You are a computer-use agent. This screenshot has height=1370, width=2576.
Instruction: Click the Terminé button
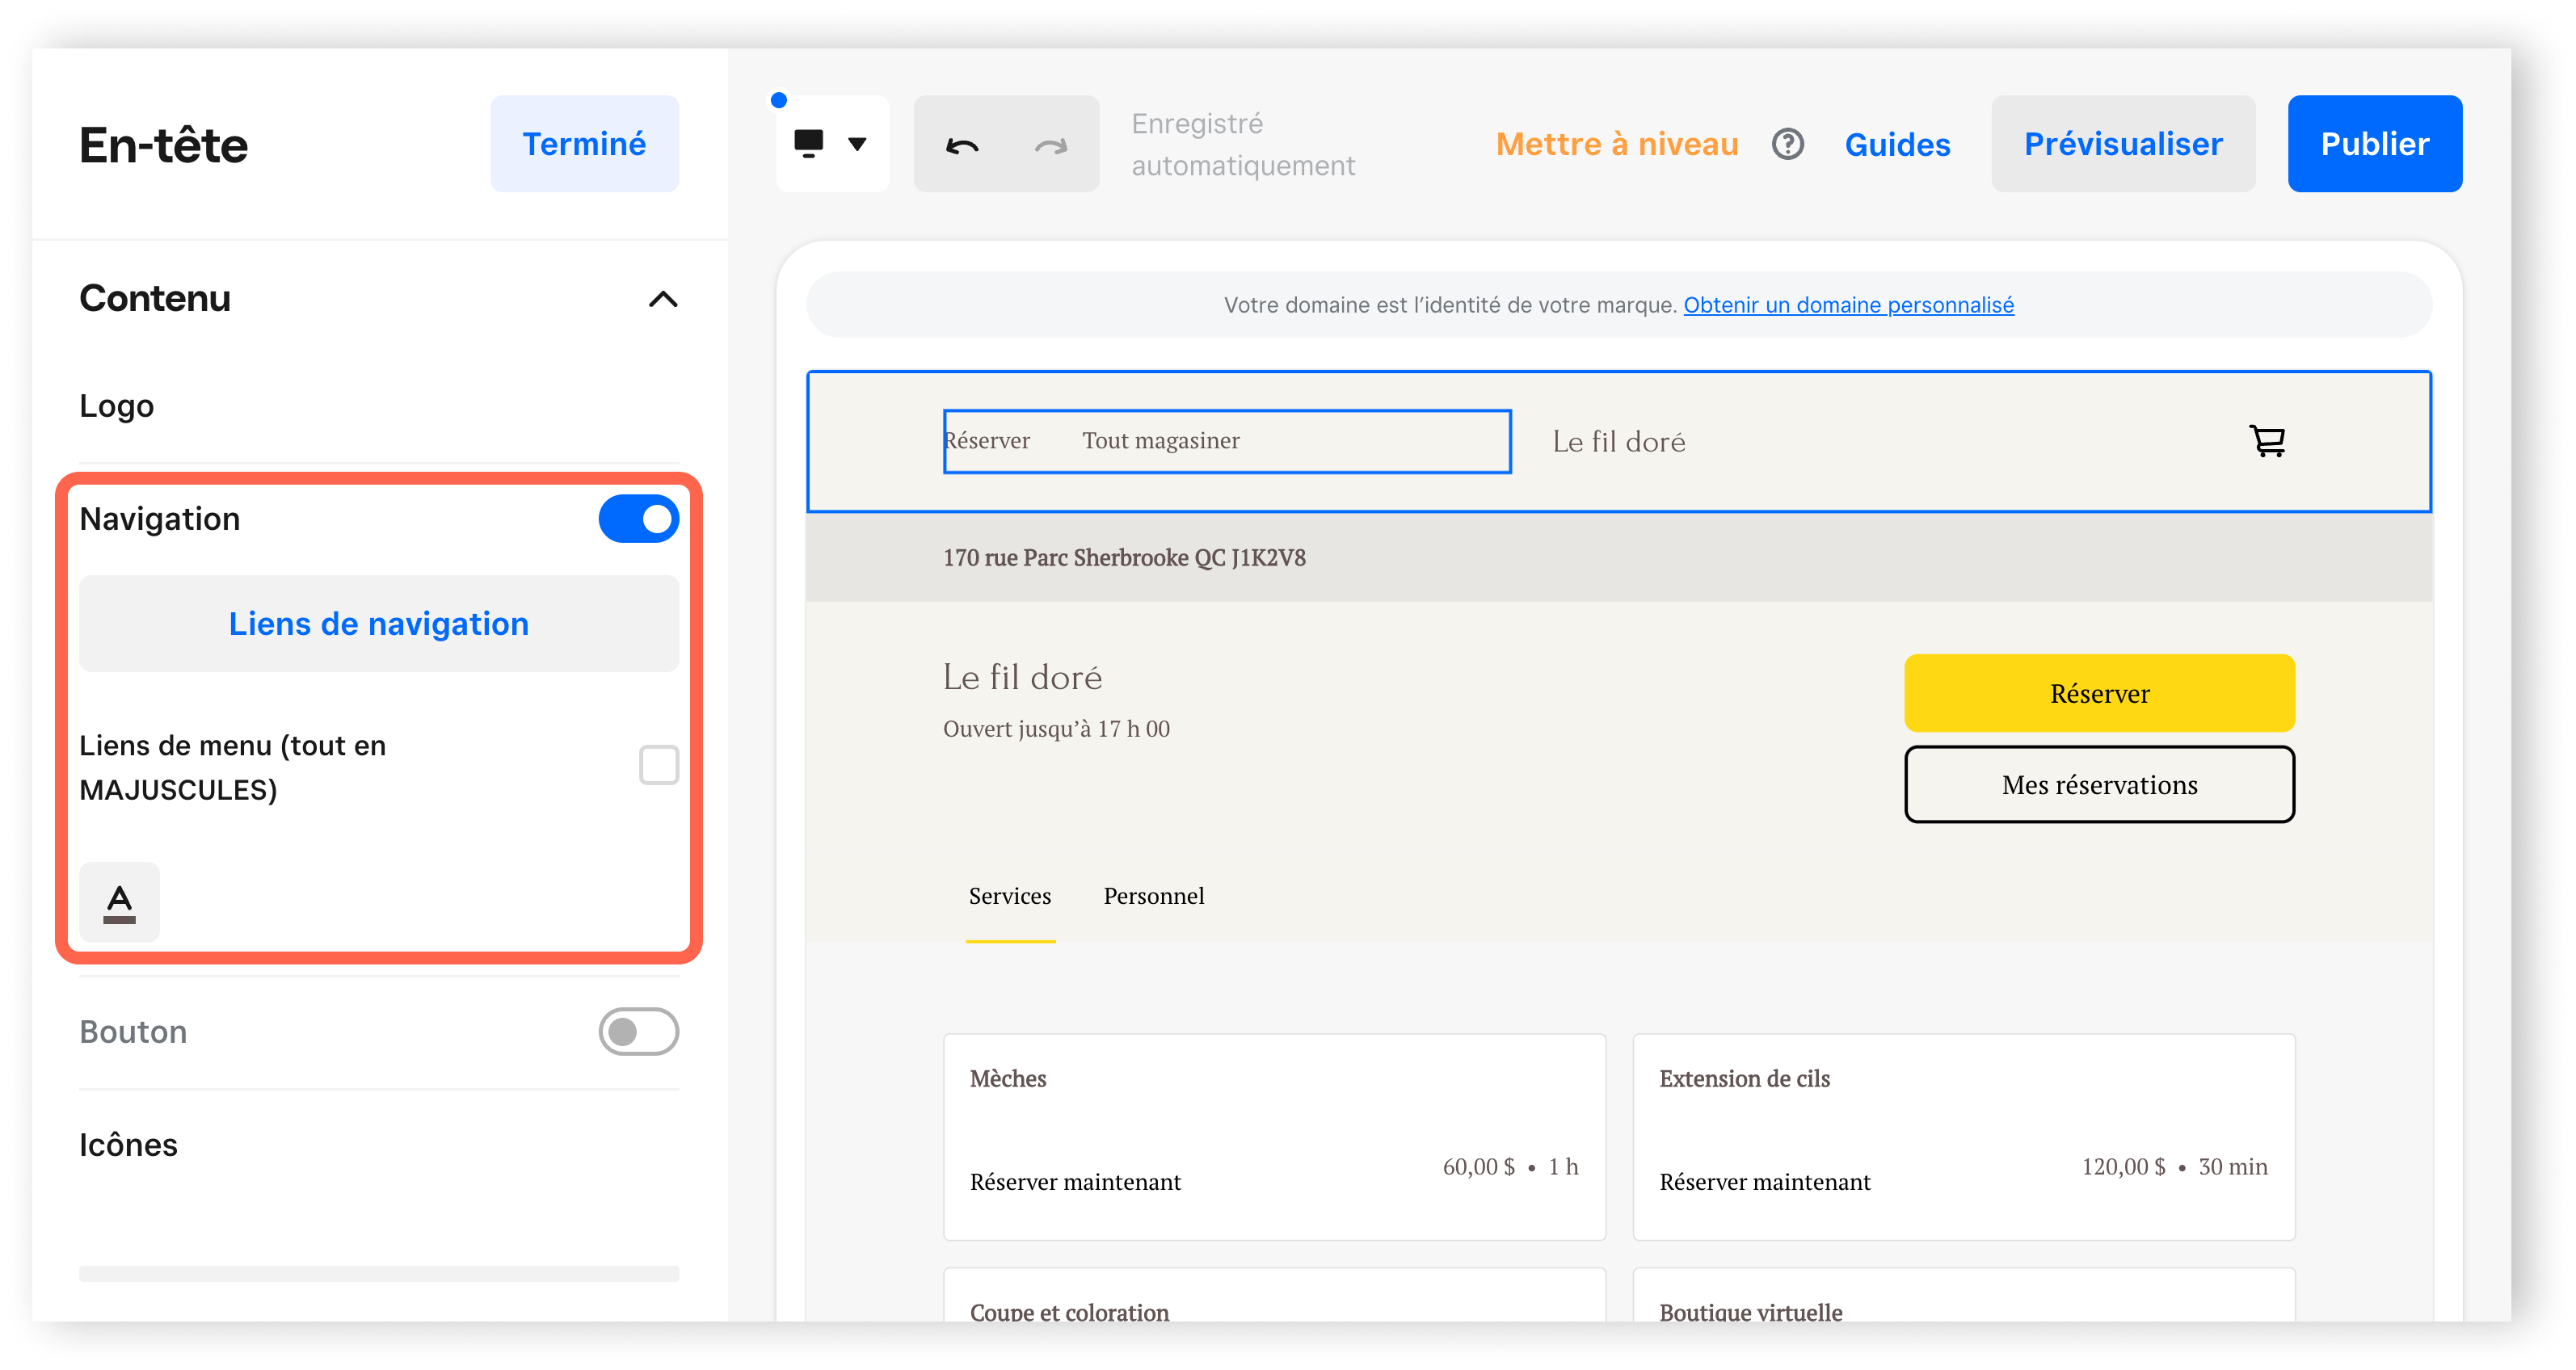[x=584, y=143]
